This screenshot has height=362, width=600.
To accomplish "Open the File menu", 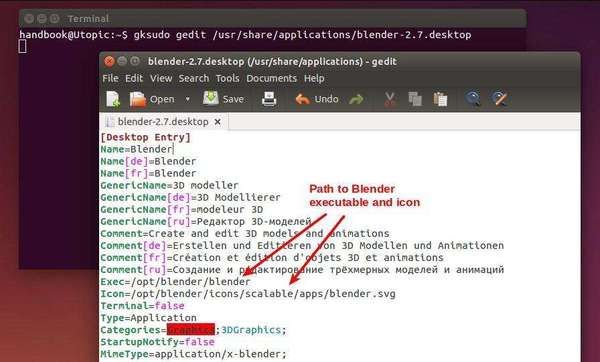I will click(110, 78).
